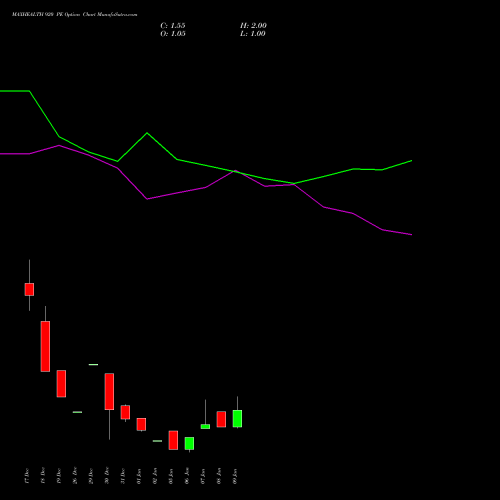
Task: Click the right end of the purple line
Action: [411, 235]
